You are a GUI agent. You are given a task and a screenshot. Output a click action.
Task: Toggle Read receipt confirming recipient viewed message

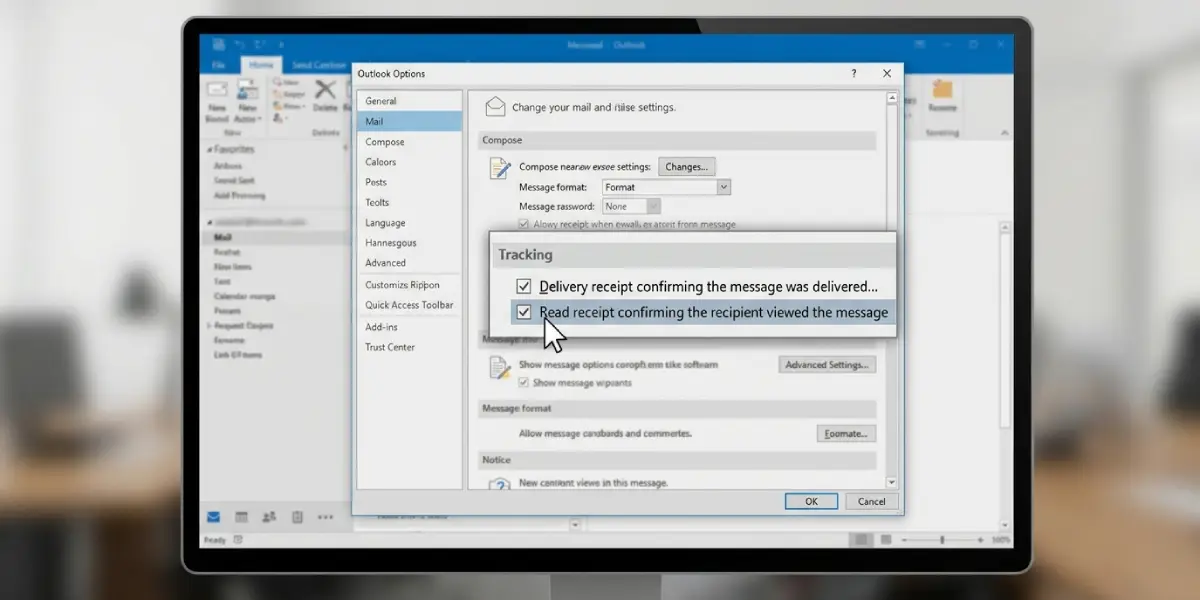tap(523, 312)
